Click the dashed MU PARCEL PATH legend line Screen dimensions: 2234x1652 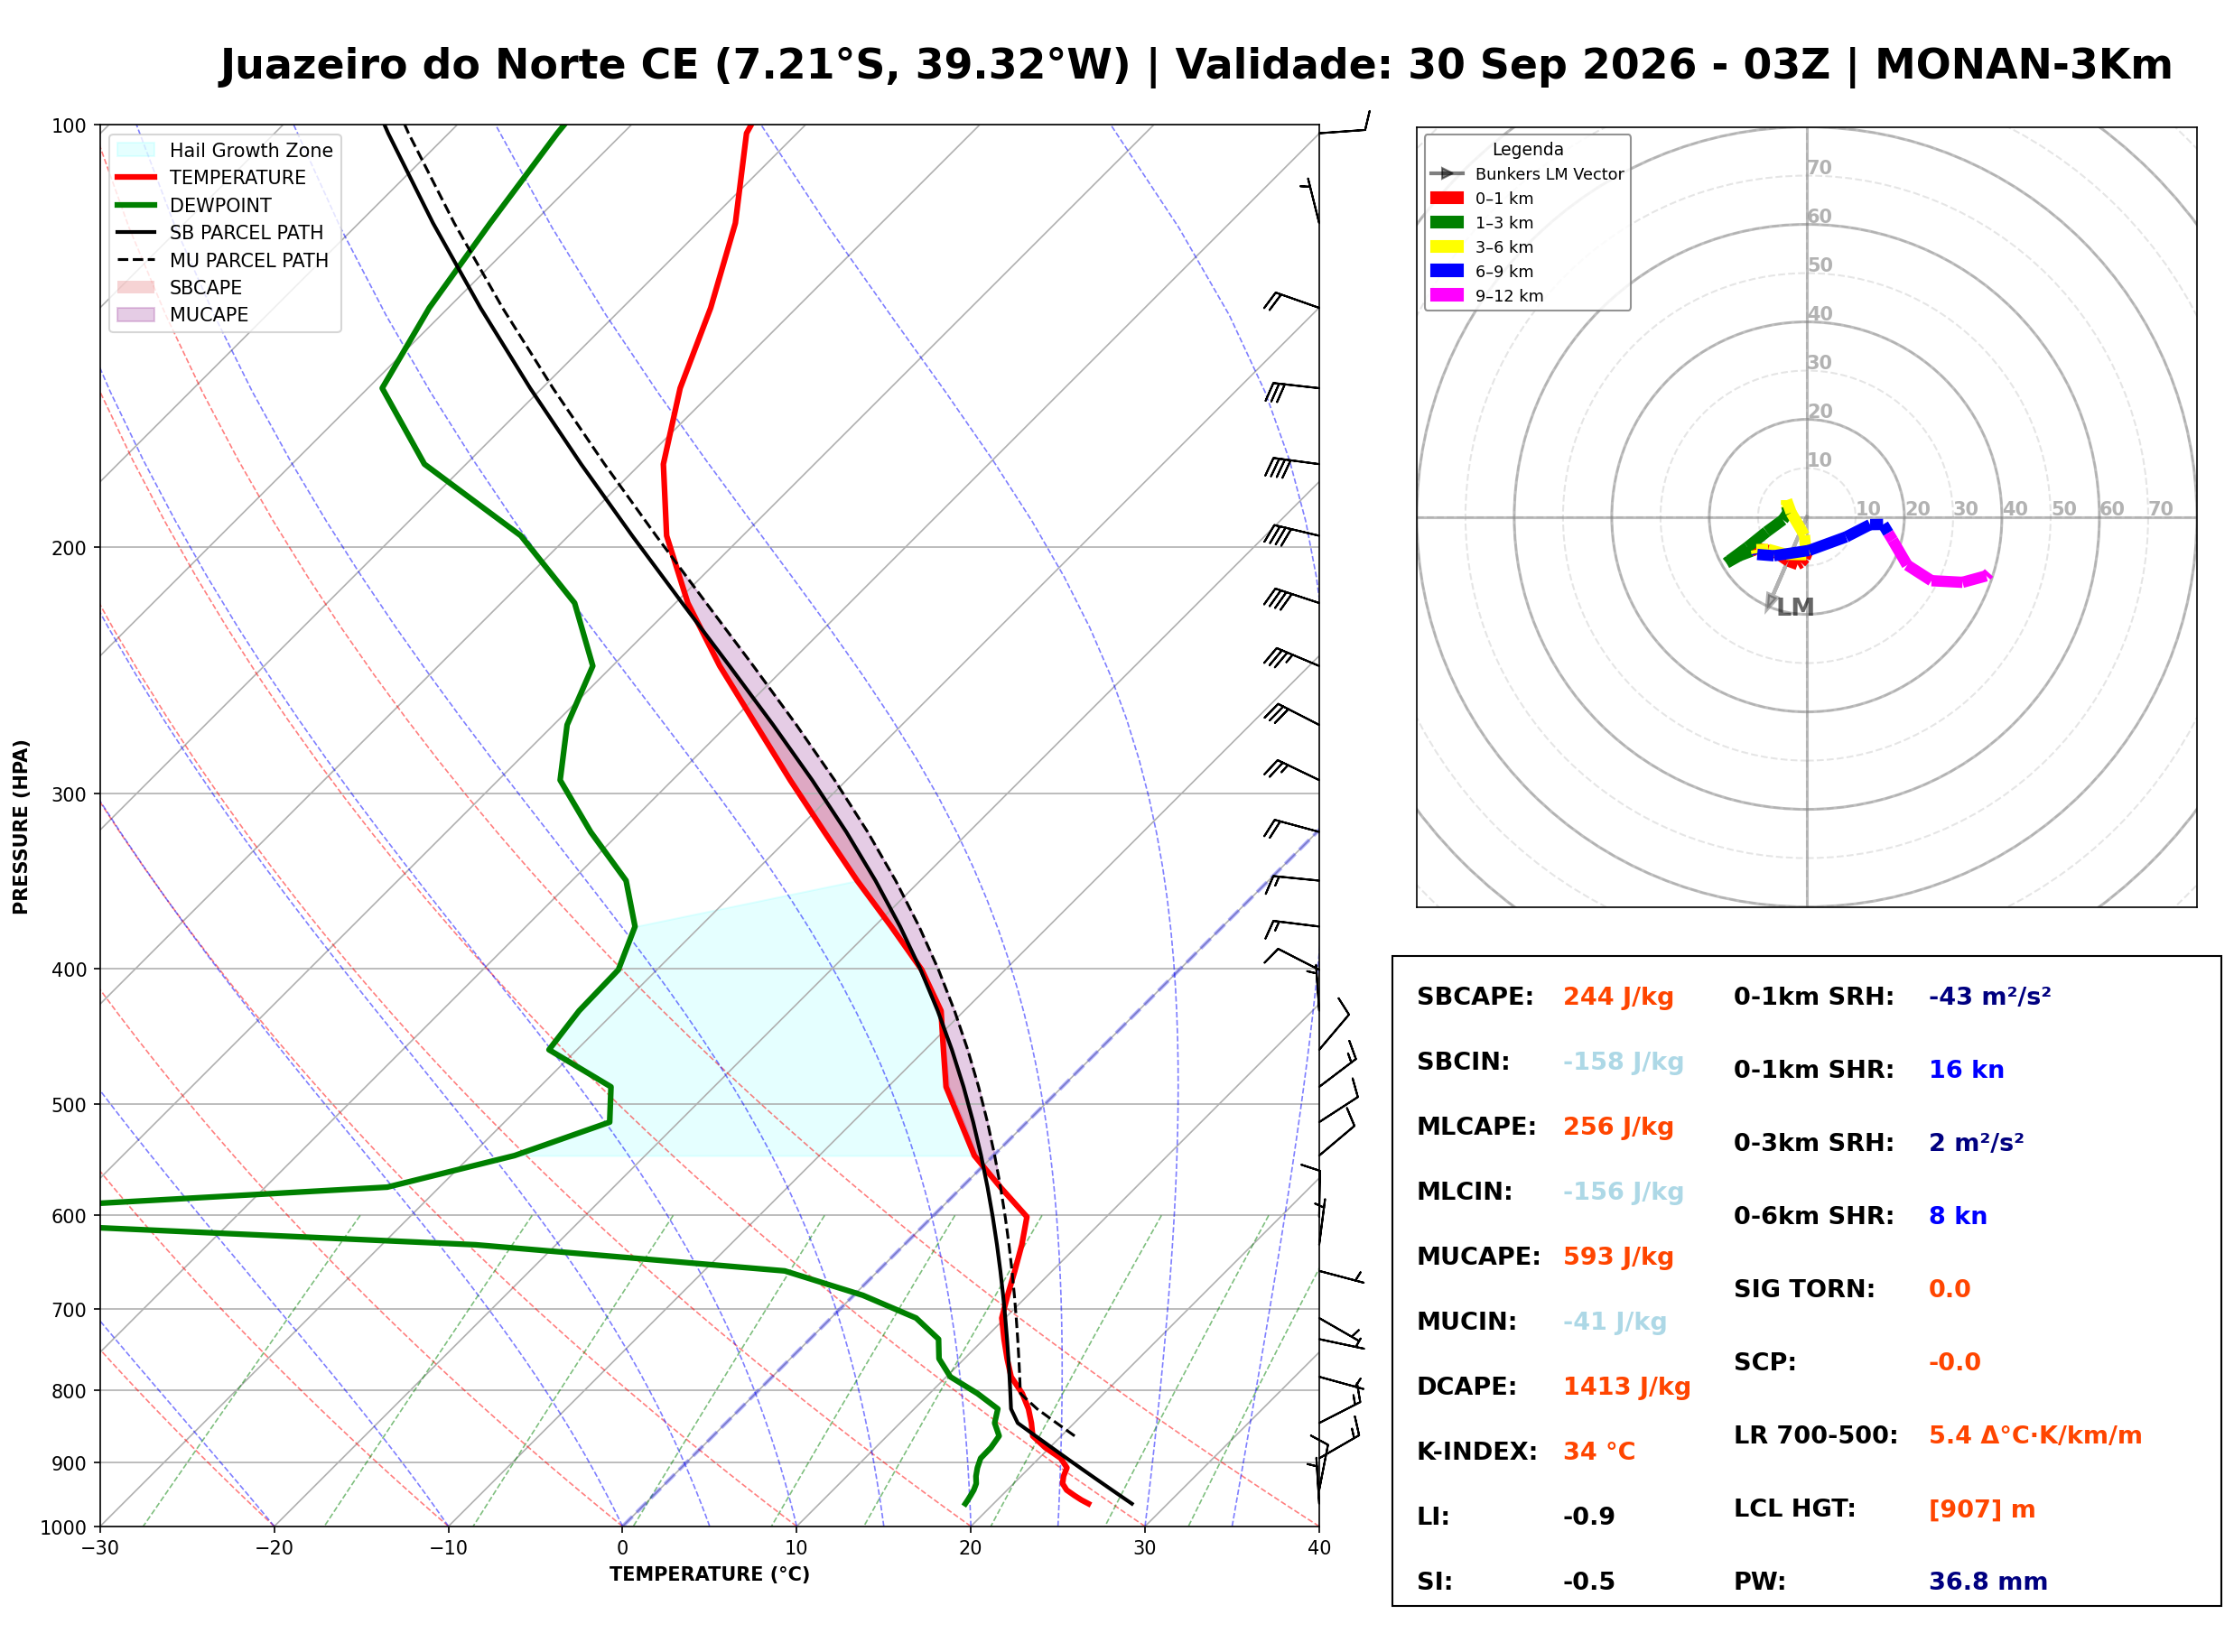pyautogui.click(x=136, y=260)
